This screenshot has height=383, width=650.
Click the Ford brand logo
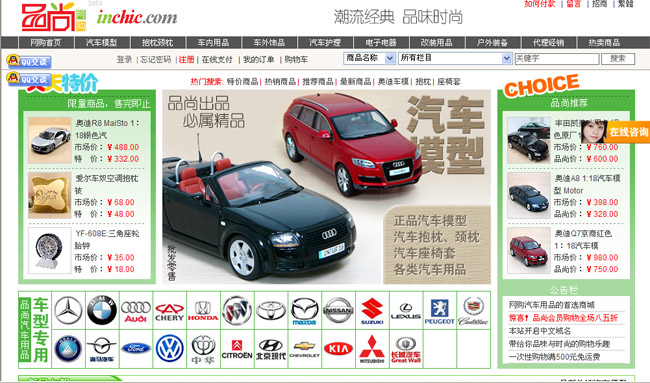pos(136,349)
